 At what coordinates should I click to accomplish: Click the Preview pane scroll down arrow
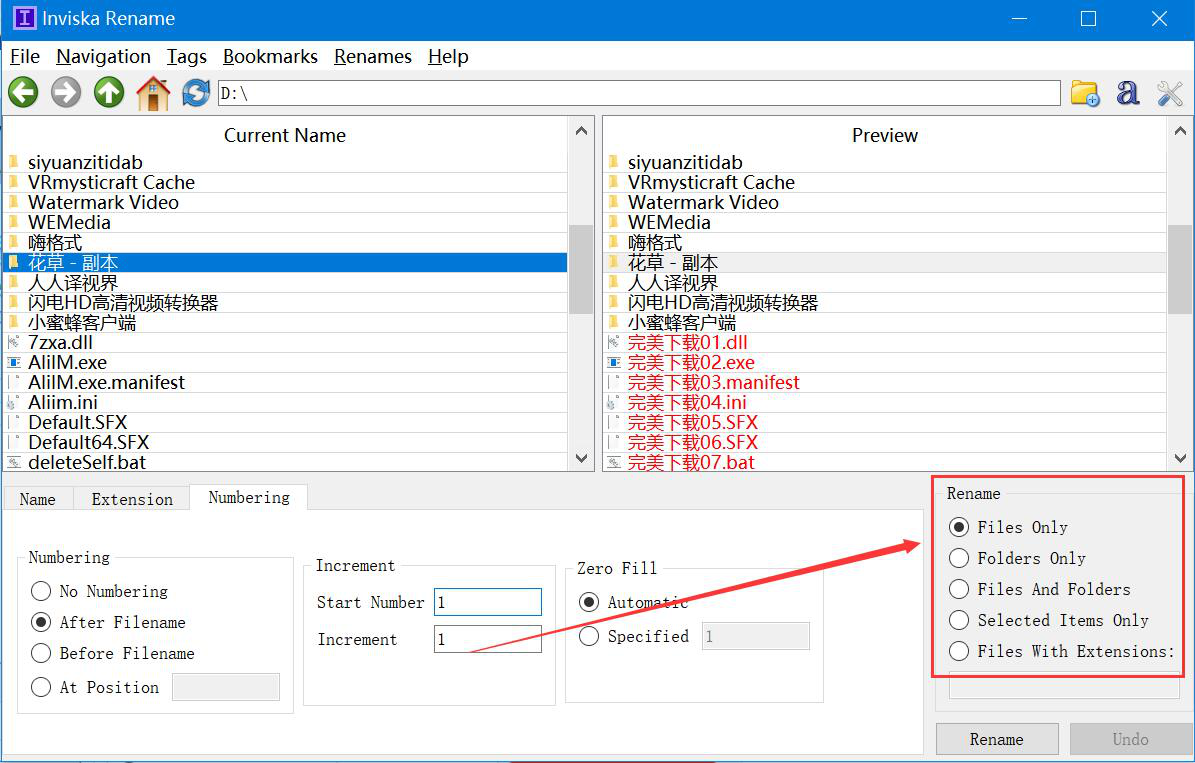pos(1181,458)
